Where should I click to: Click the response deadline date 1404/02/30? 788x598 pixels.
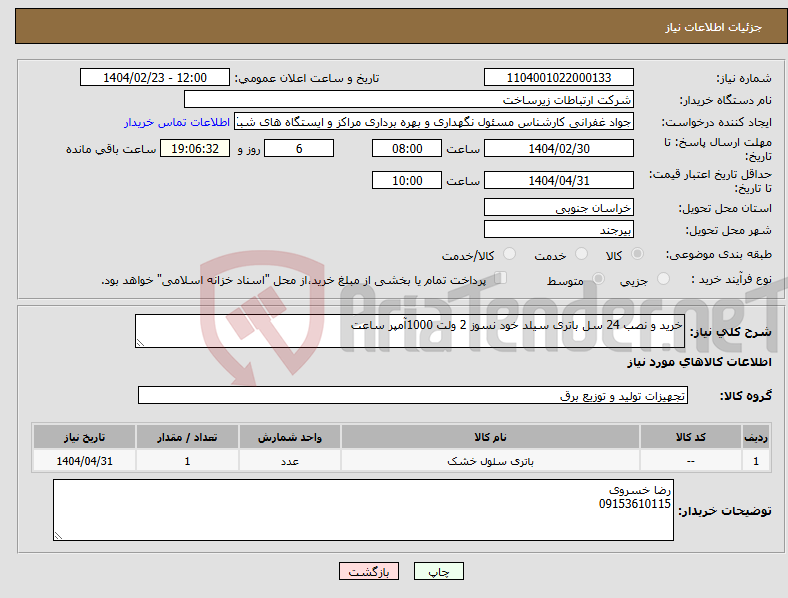[558, 148]
